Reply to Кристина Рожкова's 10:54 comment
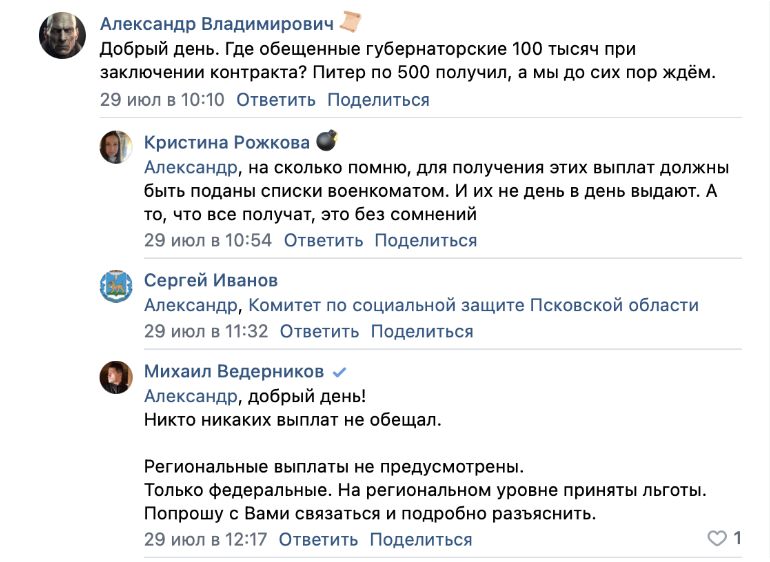The height and width of the screenshot is (562, 770). coord(323,240)
